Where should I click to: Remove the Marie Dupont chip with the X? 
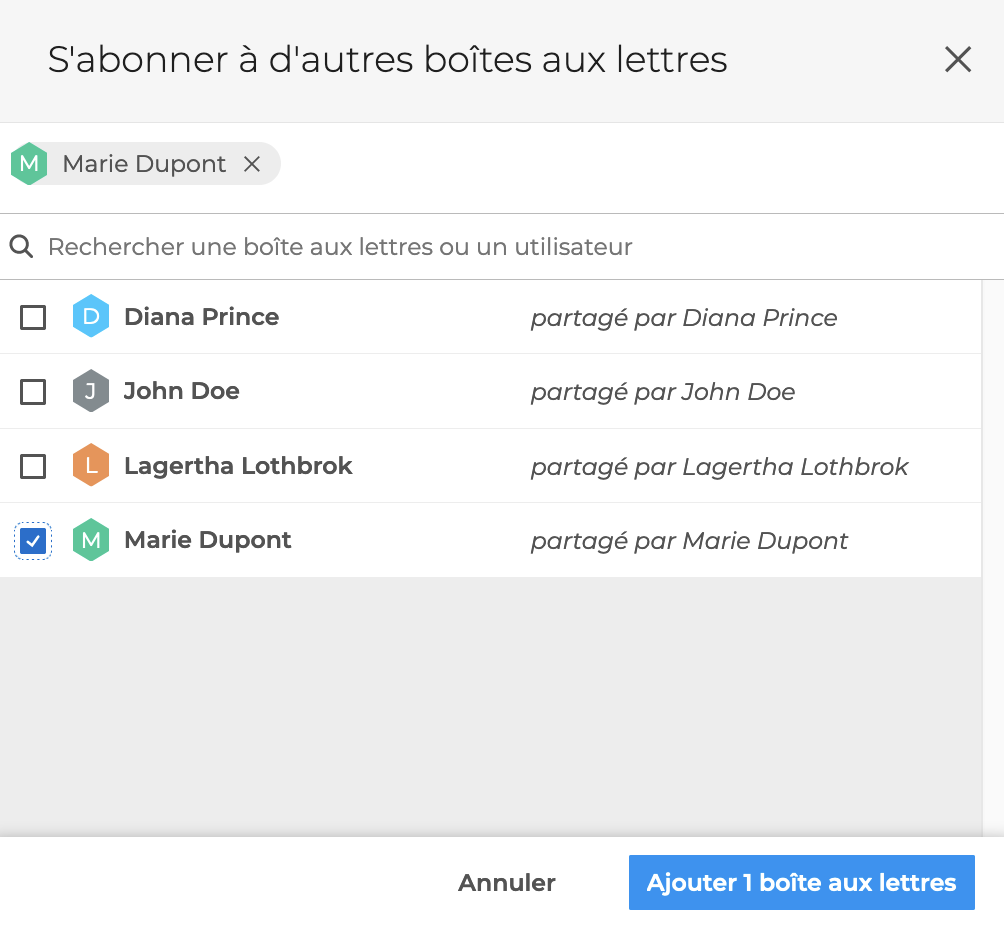point(252,164)
